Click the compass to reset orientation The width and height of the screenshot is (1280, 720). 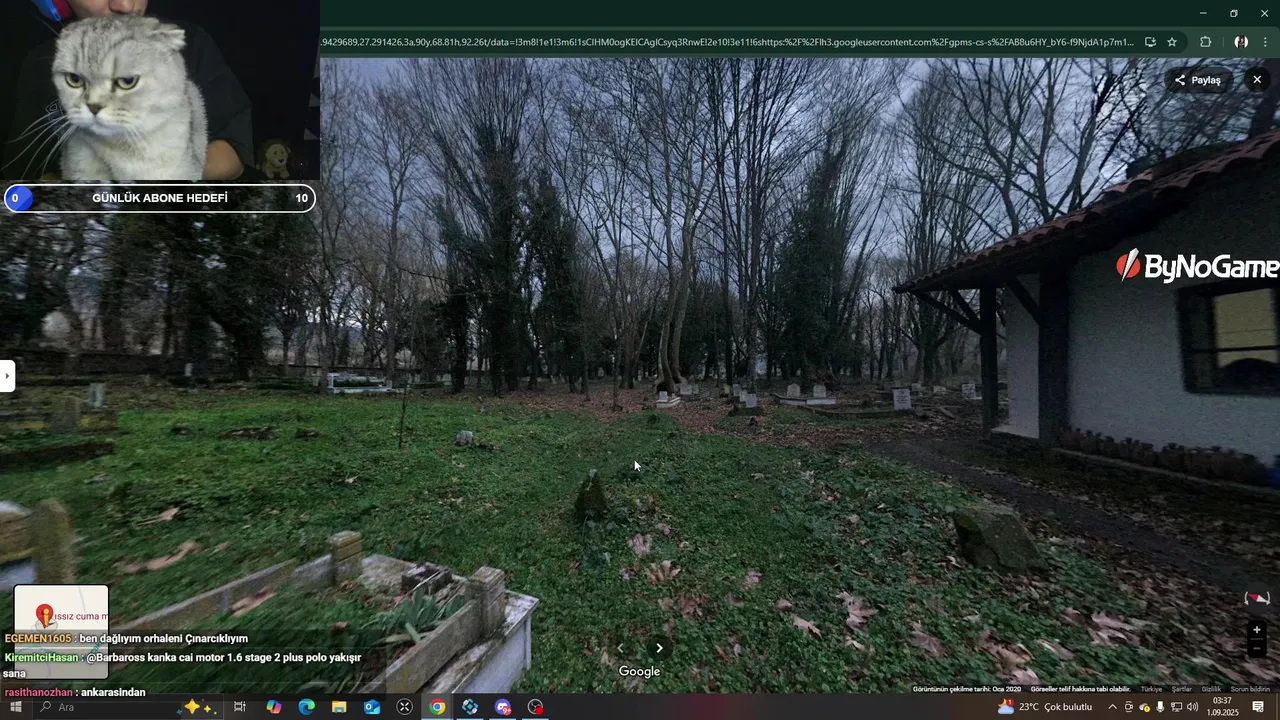tap(1257, 598)
